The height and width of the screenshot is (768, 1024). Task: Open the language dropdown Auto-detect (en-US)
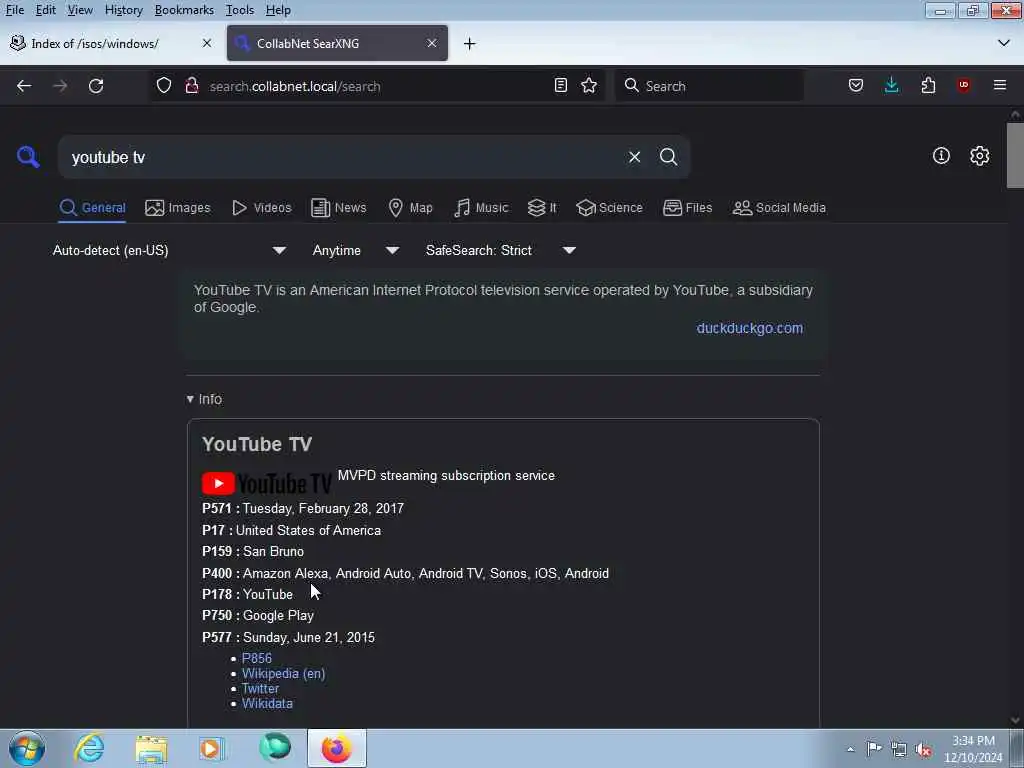tap(169, 250)
